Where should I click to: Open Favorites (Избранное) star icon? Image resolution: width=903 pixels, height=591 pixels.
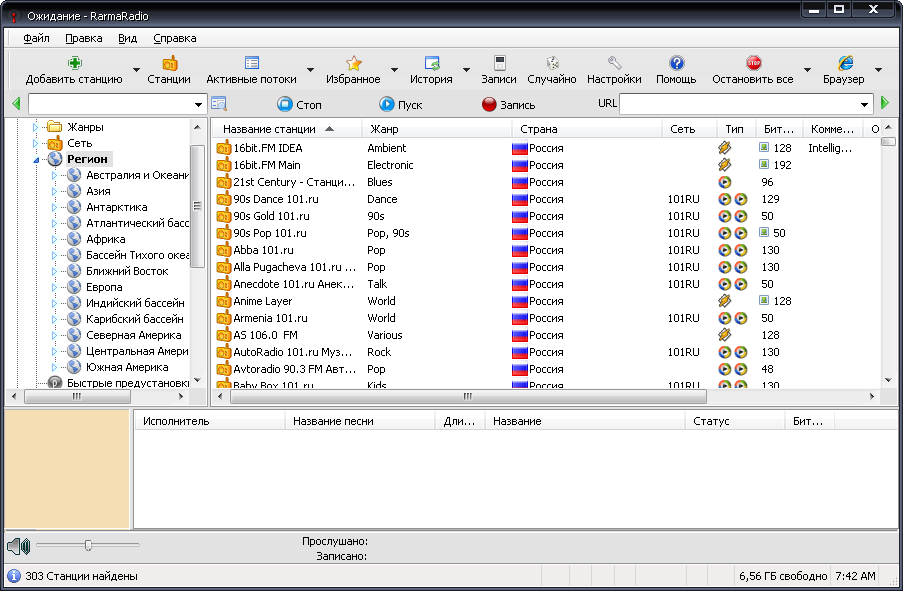[x=353, y=63]
